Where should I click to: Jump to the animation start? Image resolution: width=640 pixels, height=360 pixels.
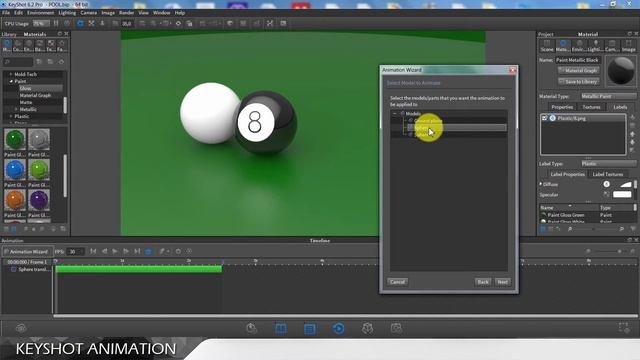point(93,251)
